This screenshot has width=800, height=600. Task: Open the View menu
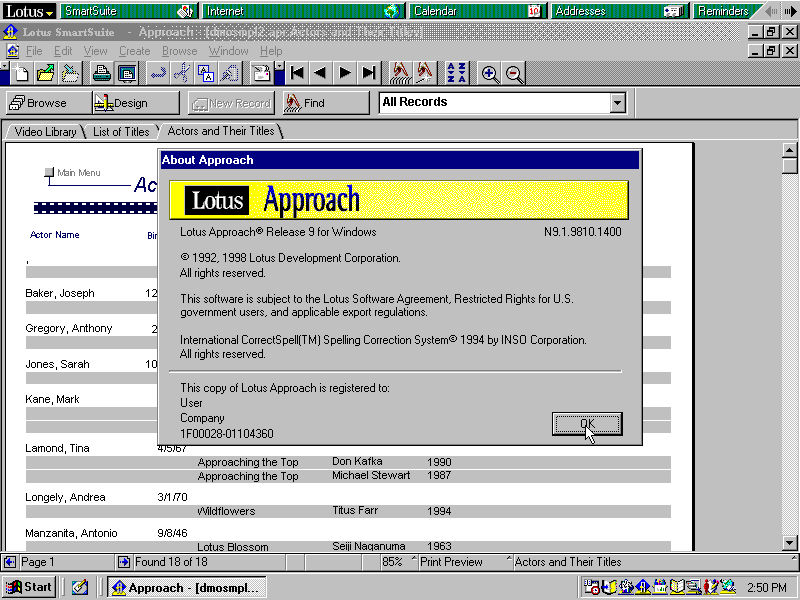(95, 51)
